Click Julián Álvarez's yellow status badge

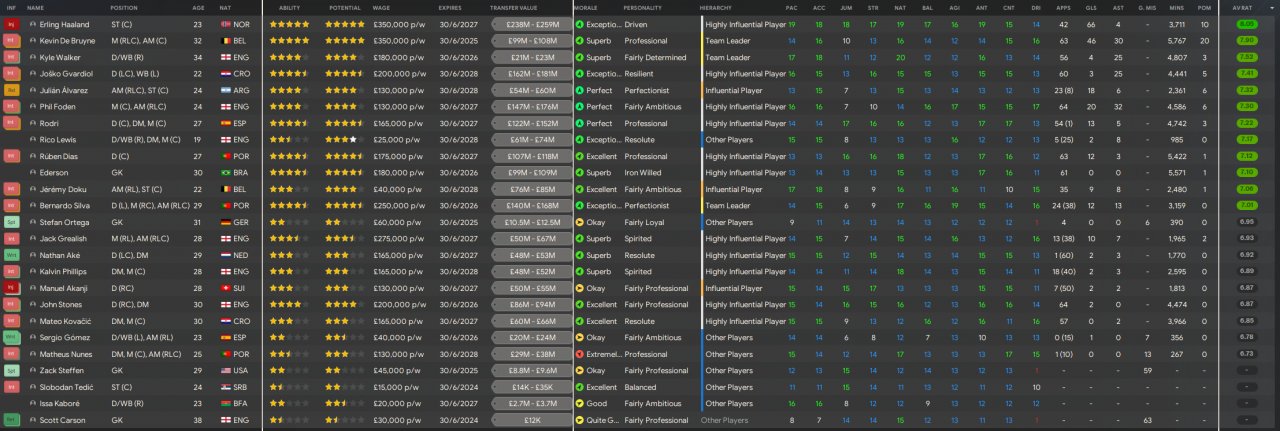12,90
